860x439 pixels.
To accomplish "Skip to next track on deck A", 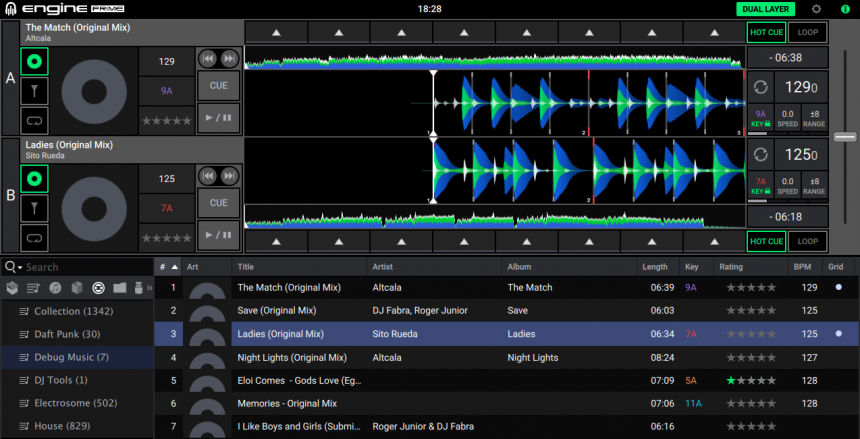I will tap(229, 59).
